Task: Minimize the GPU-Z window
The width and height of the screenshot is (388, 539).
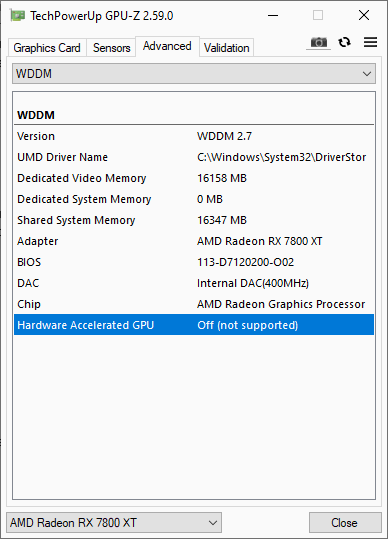Action: click(273, 15)
